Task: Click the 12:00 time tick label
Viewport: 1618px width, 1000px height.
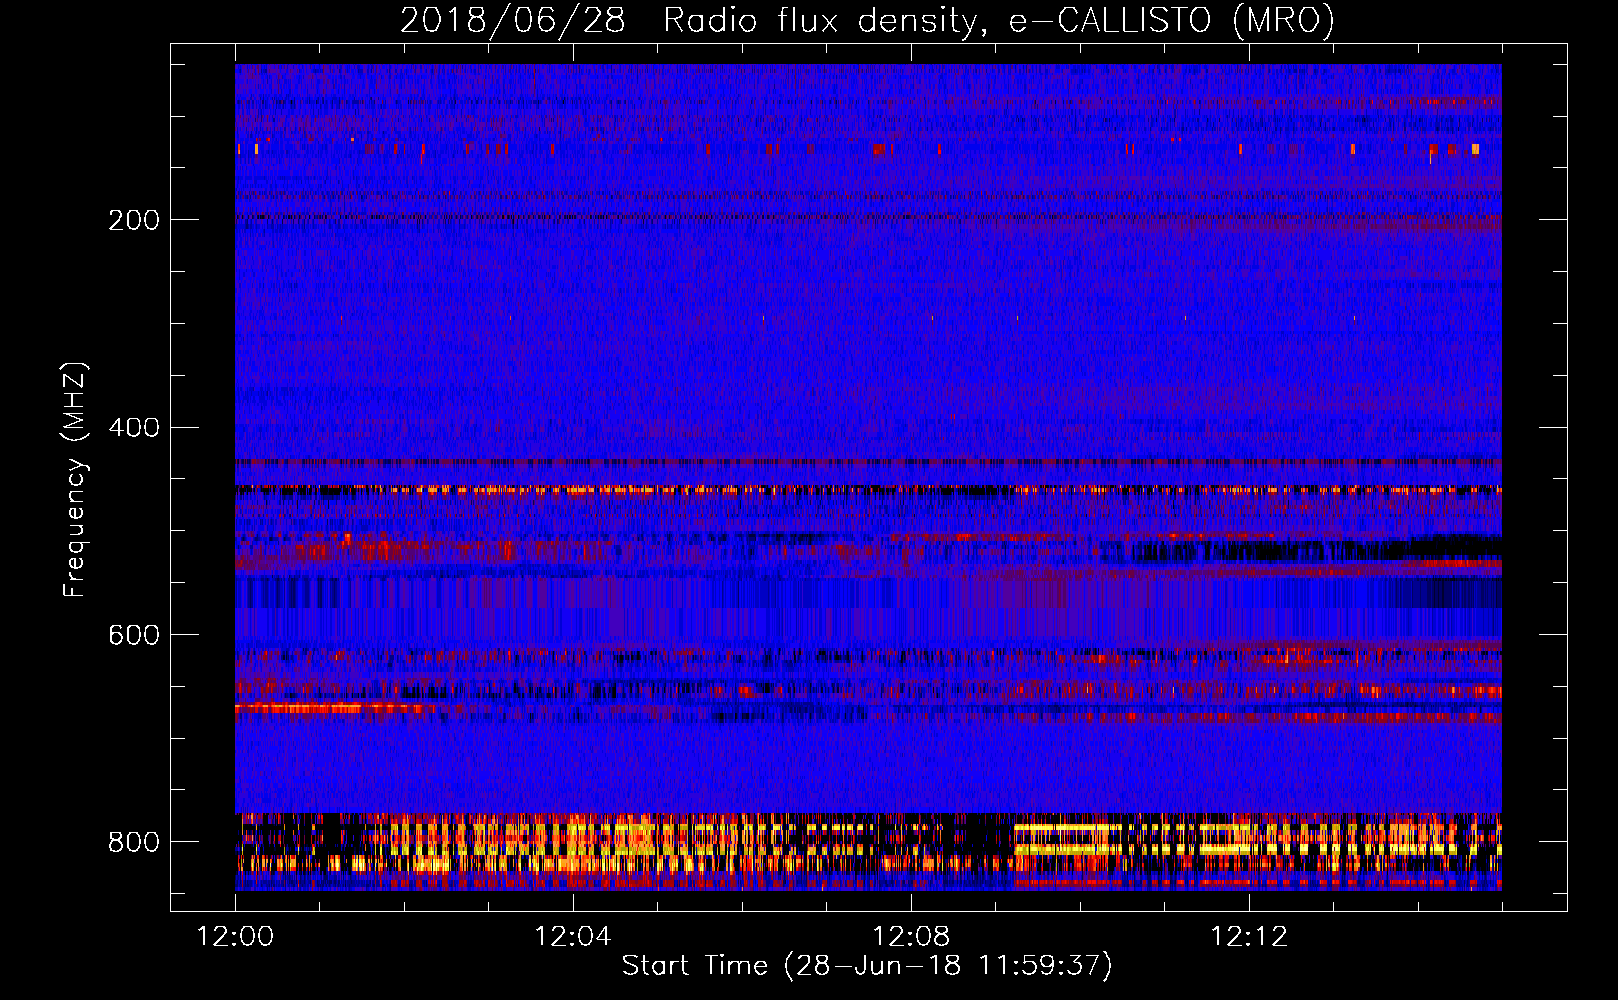Action: click(x=235, y=936)
